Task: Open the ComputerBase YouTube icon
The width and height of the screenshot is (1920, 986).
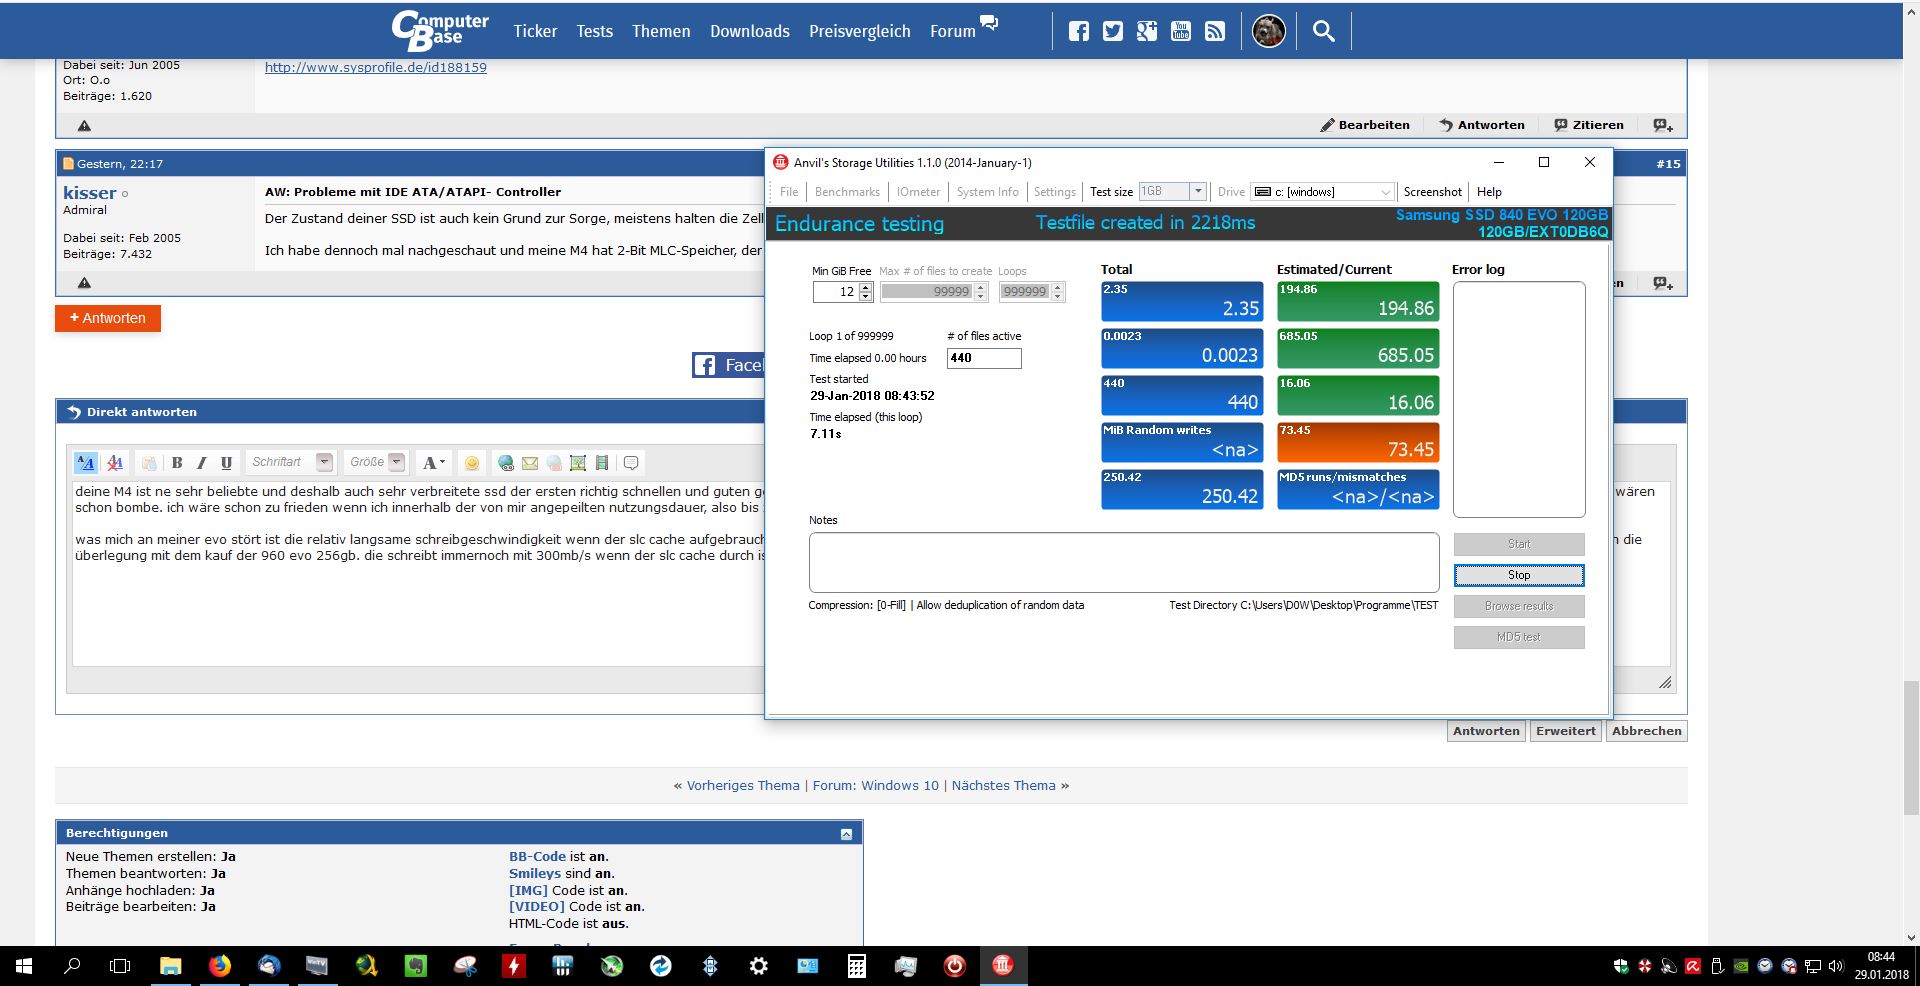Action: pos(1181,31)
